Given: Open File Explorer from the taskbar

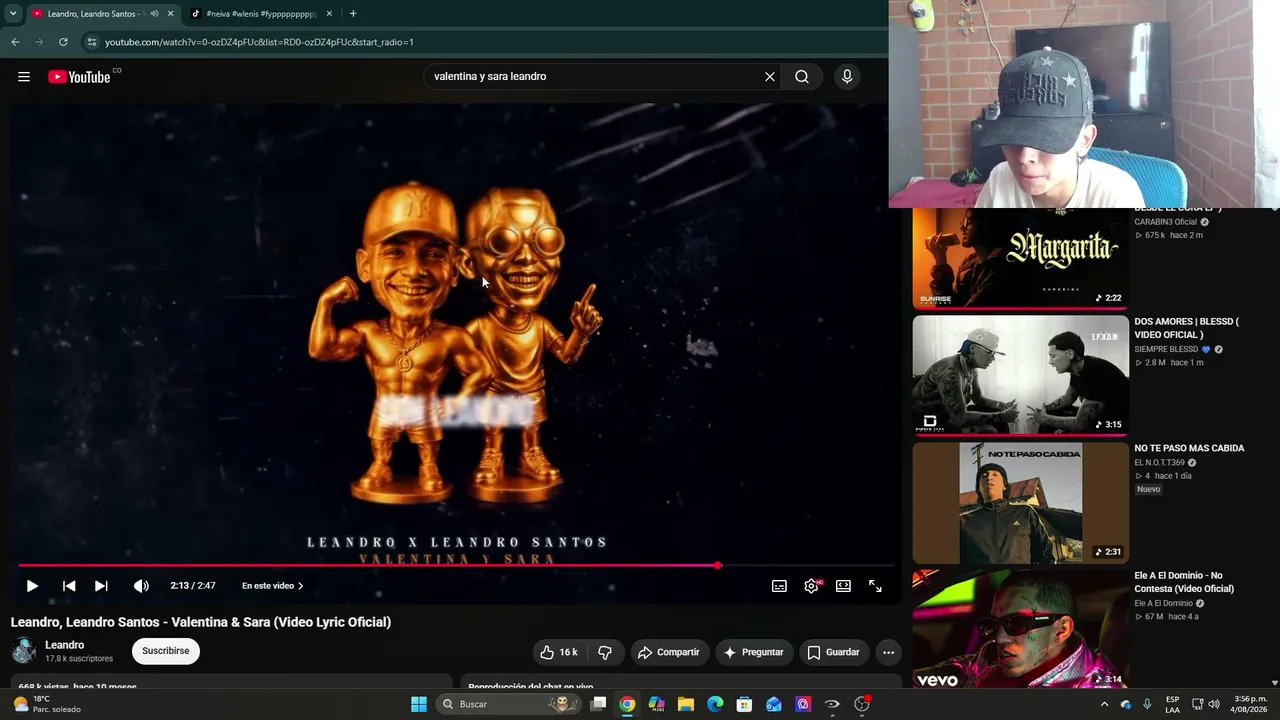Looking at the screenshot, I should point(686,704).
